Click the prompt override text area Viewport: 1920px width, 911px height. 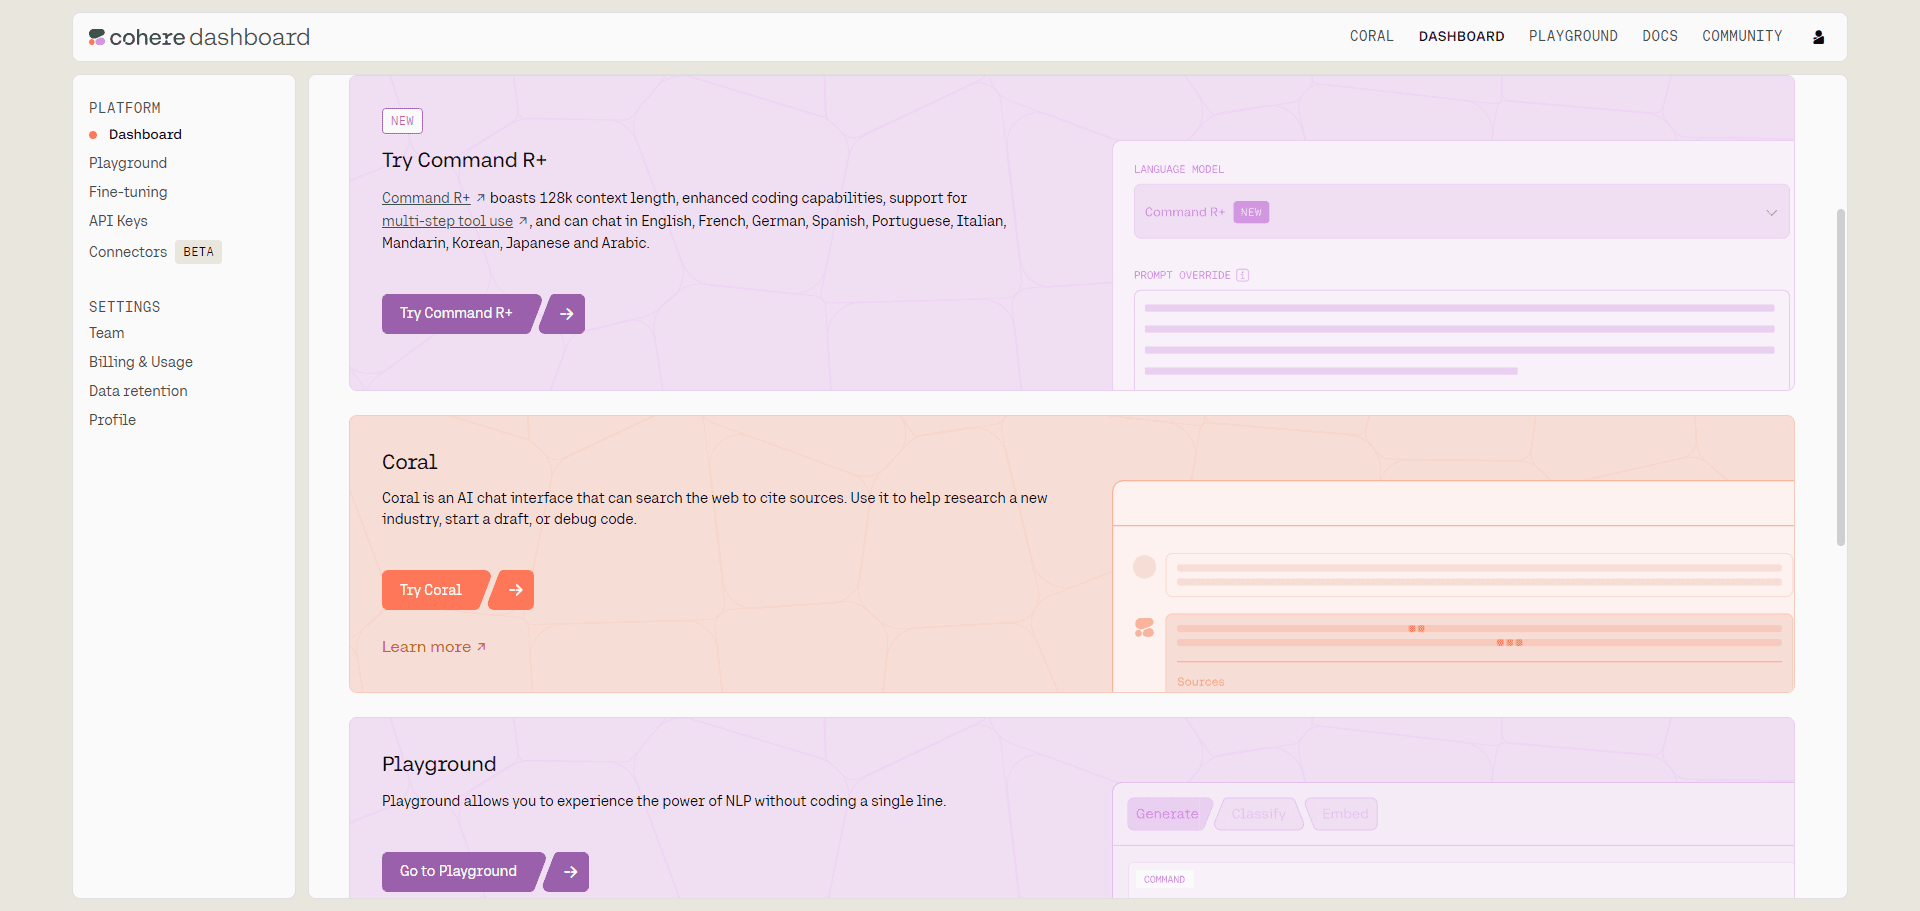coord(1461,340)
